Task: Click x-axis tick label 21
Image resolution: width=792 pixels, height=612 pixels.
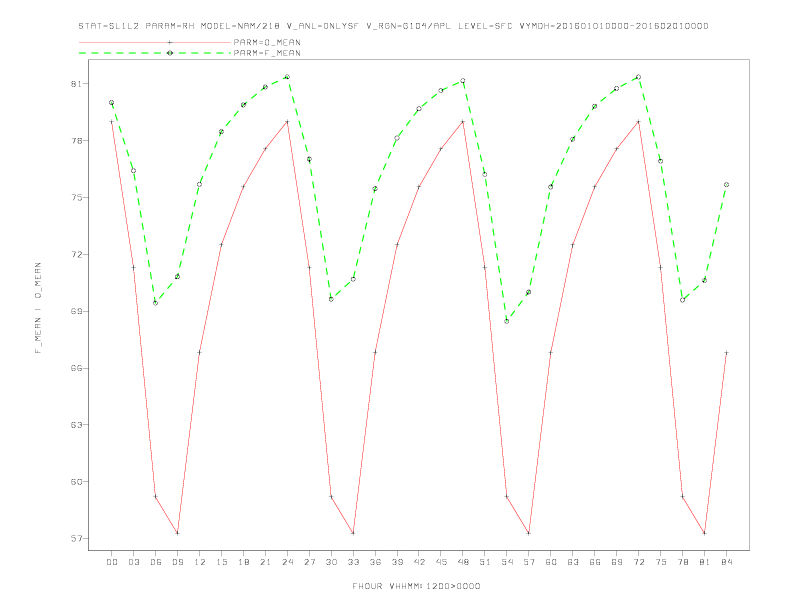Action: click(266, 562)
